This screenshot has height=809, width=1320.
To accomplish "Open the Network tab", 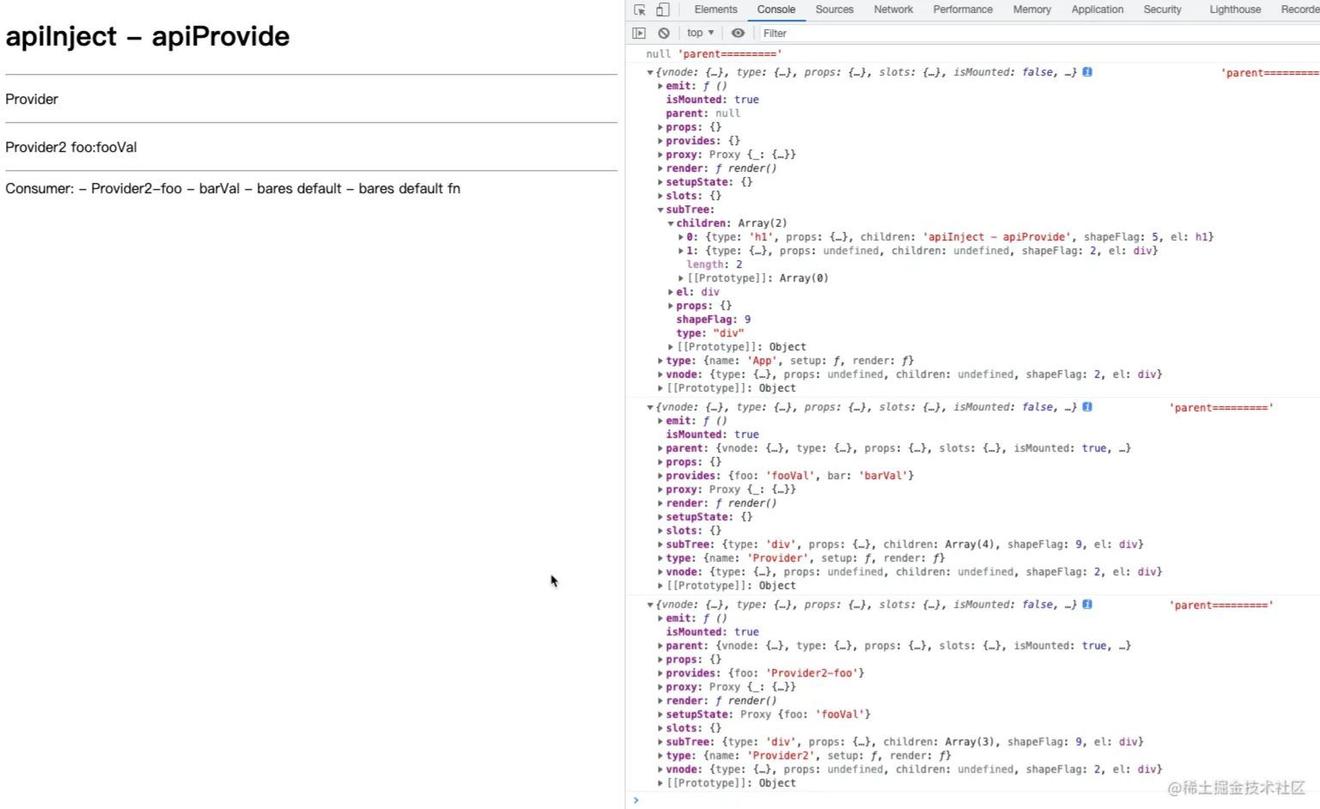I will [x=893, y=10].
